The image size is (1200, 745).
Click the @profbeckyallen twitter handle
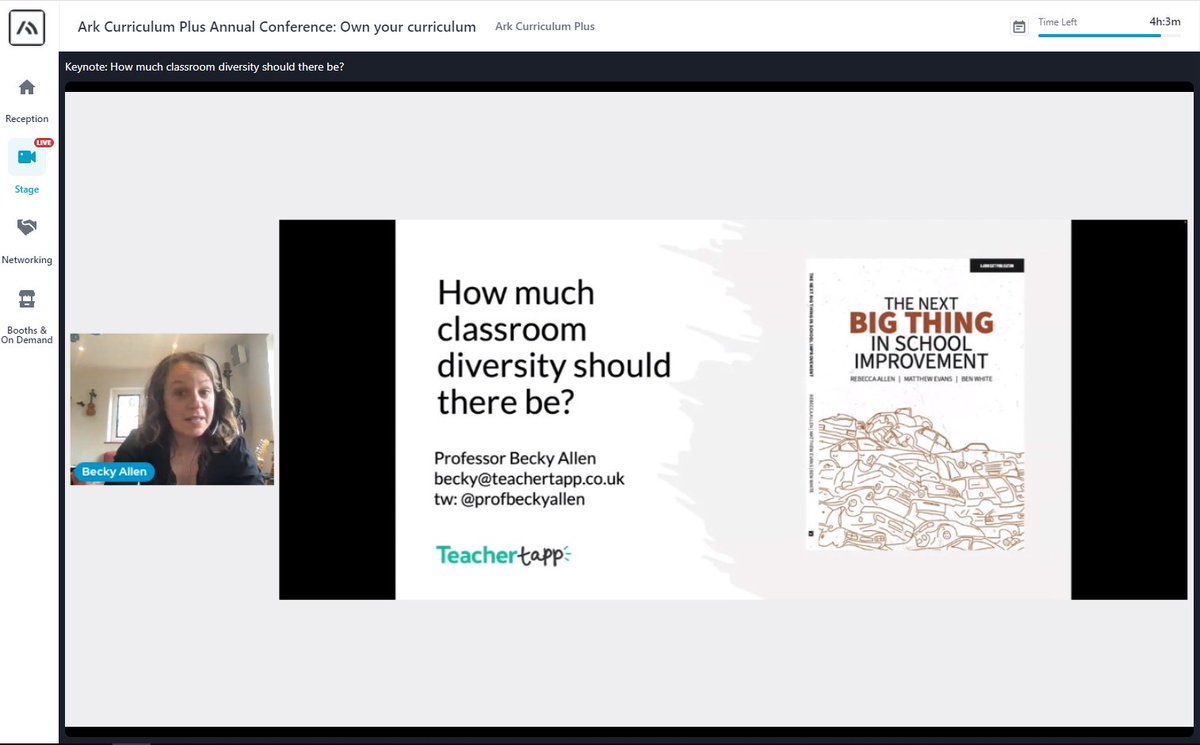[x=520, y=499]
